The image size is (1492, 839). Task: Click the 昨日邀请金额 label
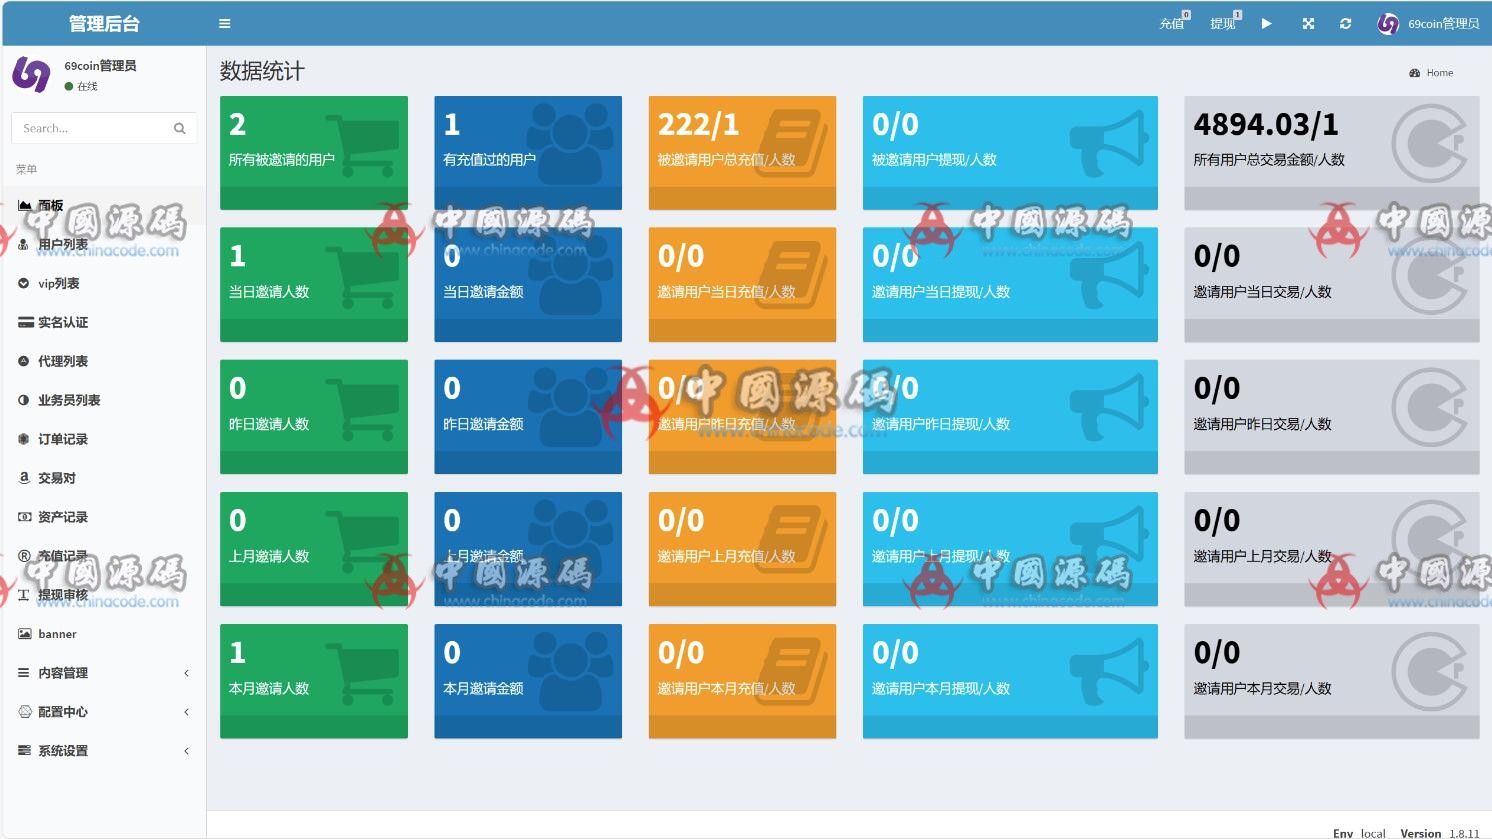483,424
